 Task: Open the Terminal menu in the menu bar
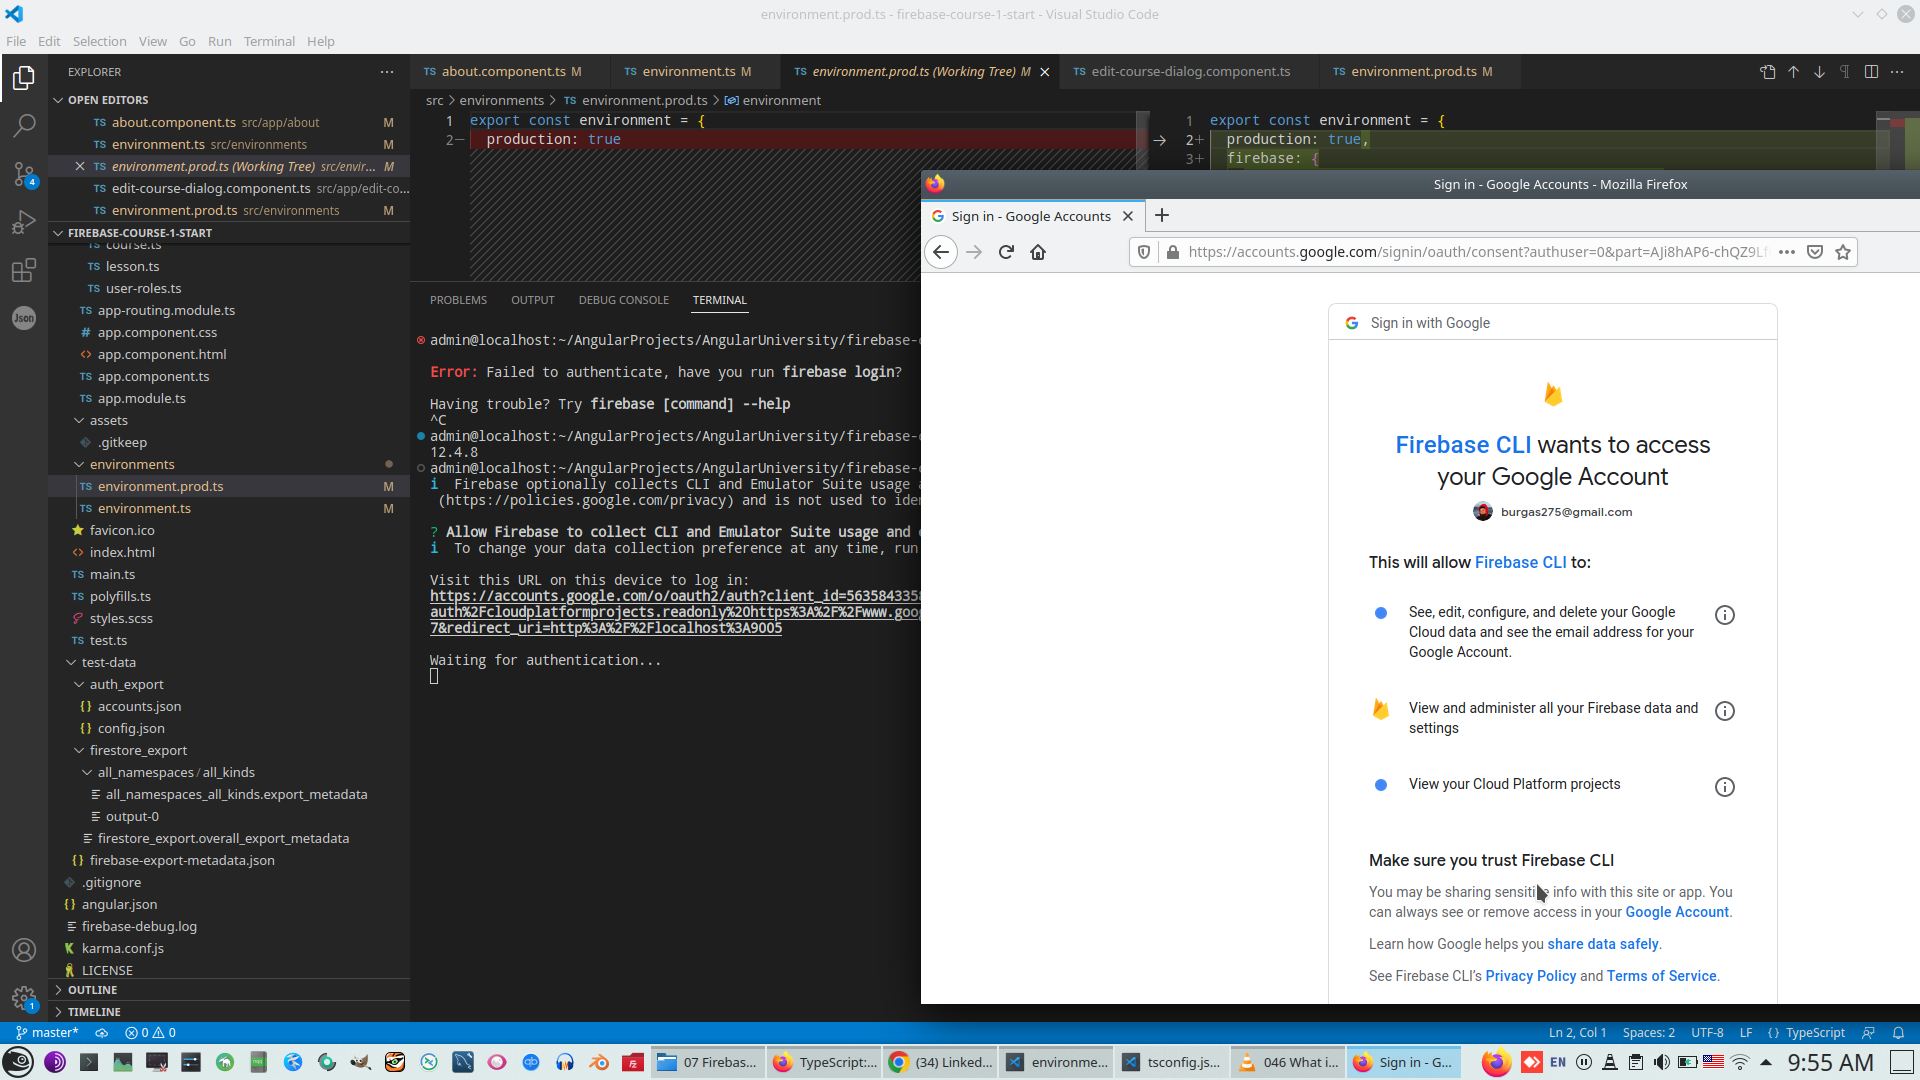pos(268,41)
